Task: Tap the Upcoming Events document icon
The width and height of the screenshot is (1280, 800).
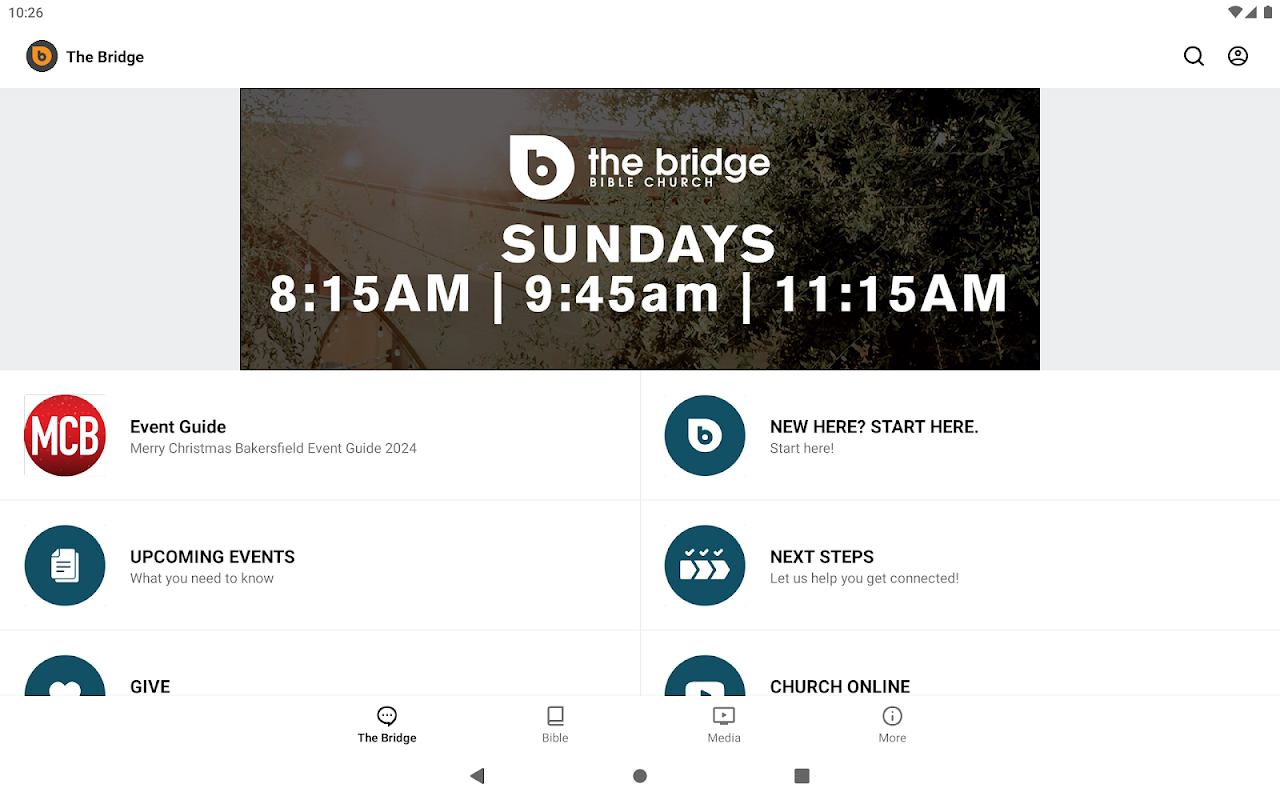Action: click(x=65, y=566)
